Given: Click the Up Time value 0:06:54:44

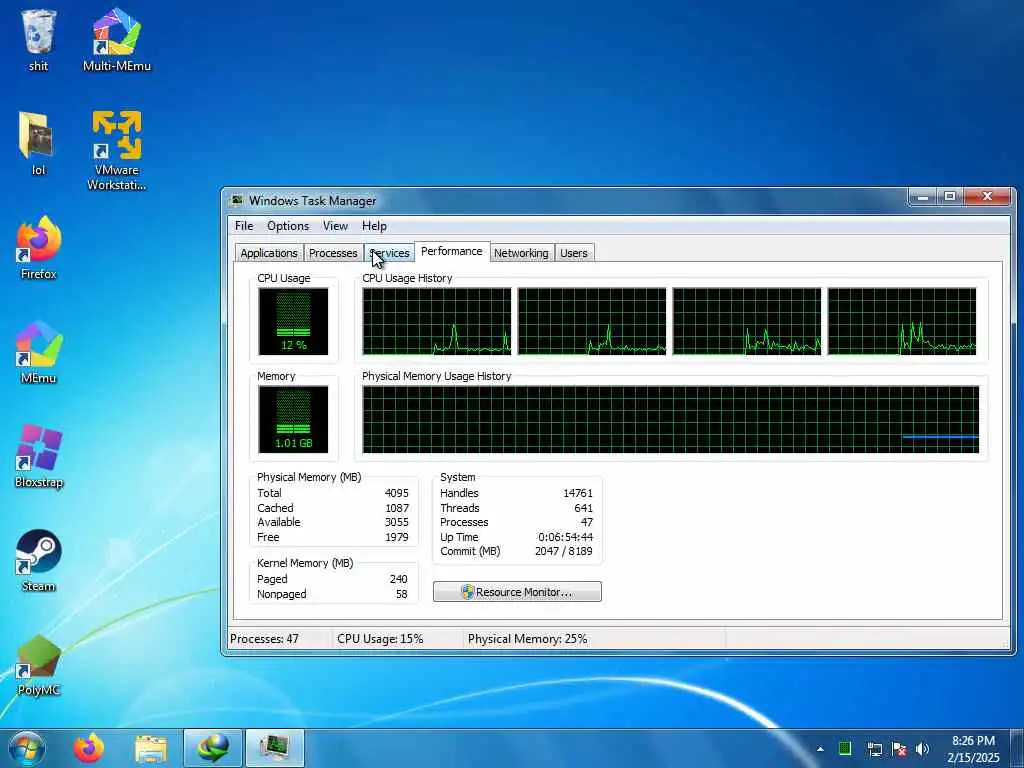Looking at the screenshot, I should click(566, 537).
